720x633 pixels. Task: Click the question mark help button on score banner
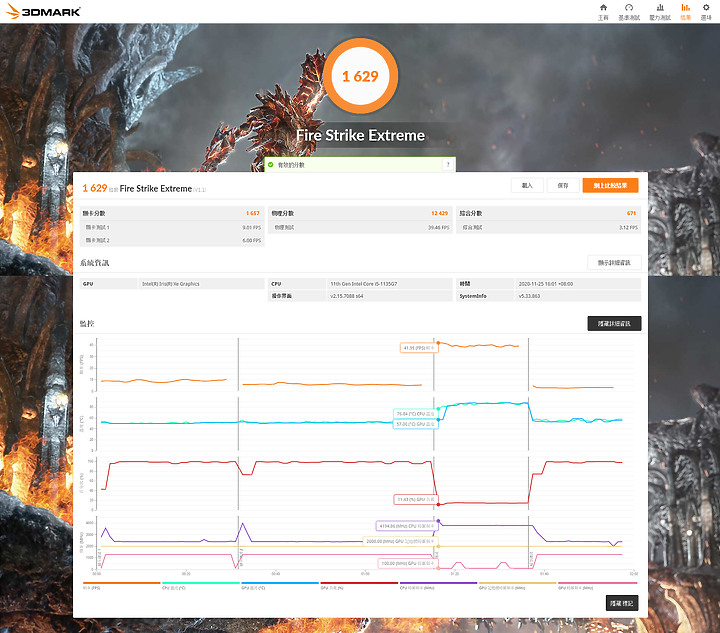pyautogui.click(x=448, y=164)
